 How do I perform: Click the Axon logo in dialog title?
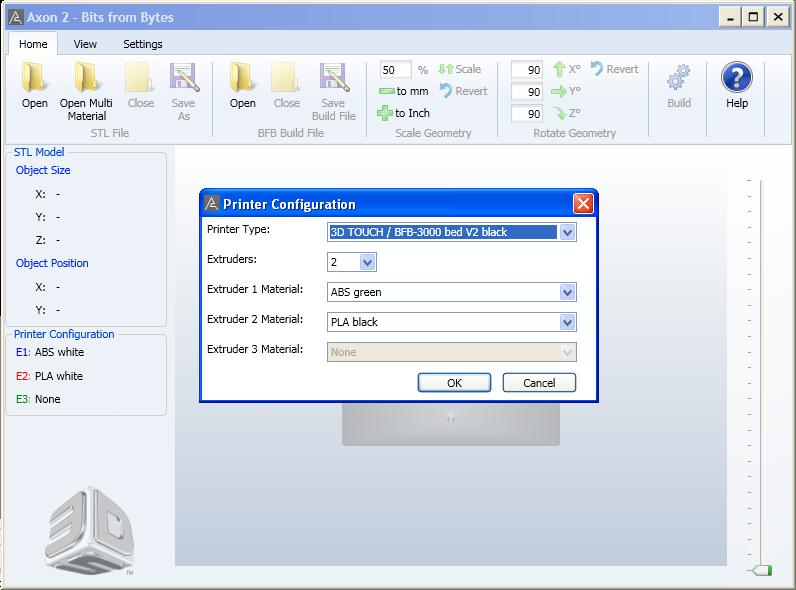click(211, 204)
